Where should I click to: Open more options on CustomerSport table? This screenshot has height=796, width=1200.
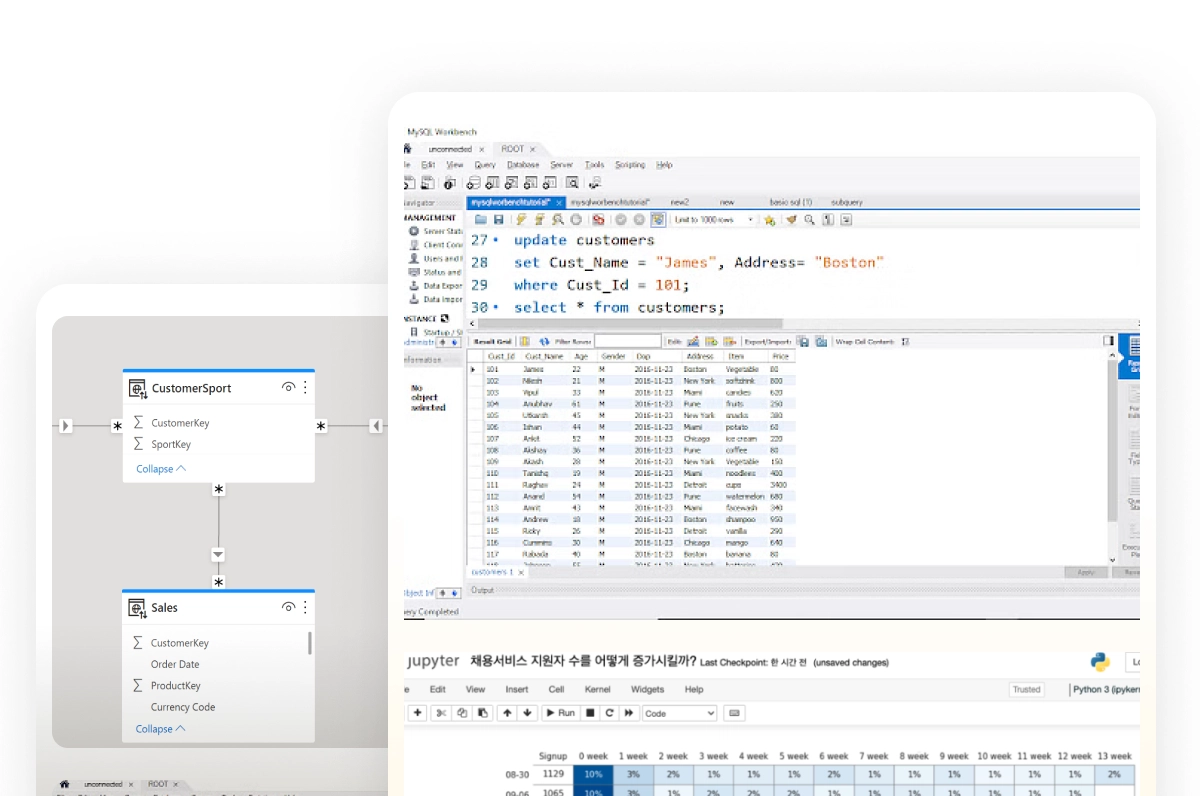(305, 387)
